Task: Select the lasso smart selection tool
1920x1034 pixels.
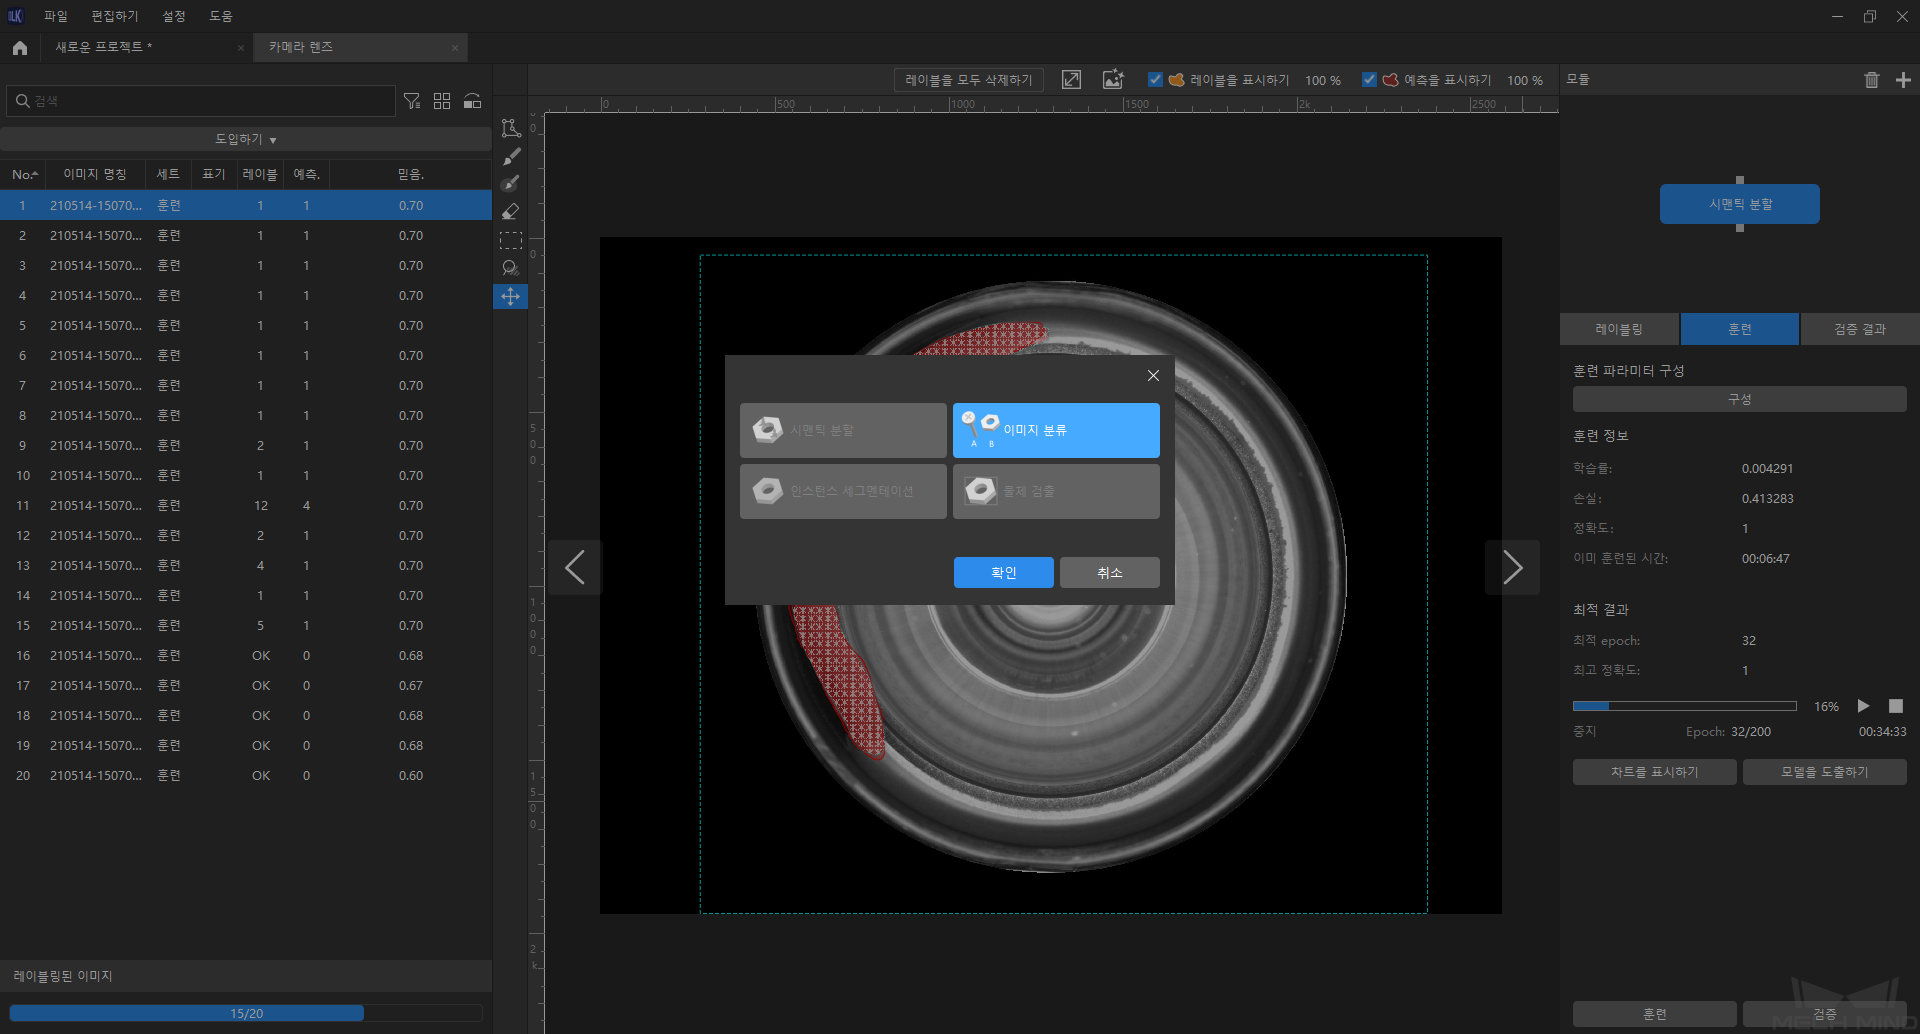Action: pyautogui.click(x=511, y=268)
